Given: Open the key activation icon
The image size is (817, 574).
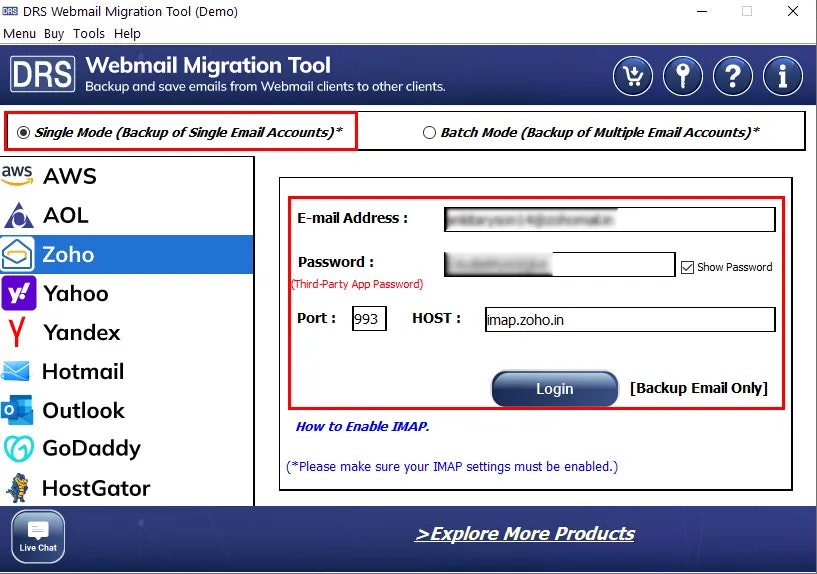Looking at the screenshot, I should [683, 76].
